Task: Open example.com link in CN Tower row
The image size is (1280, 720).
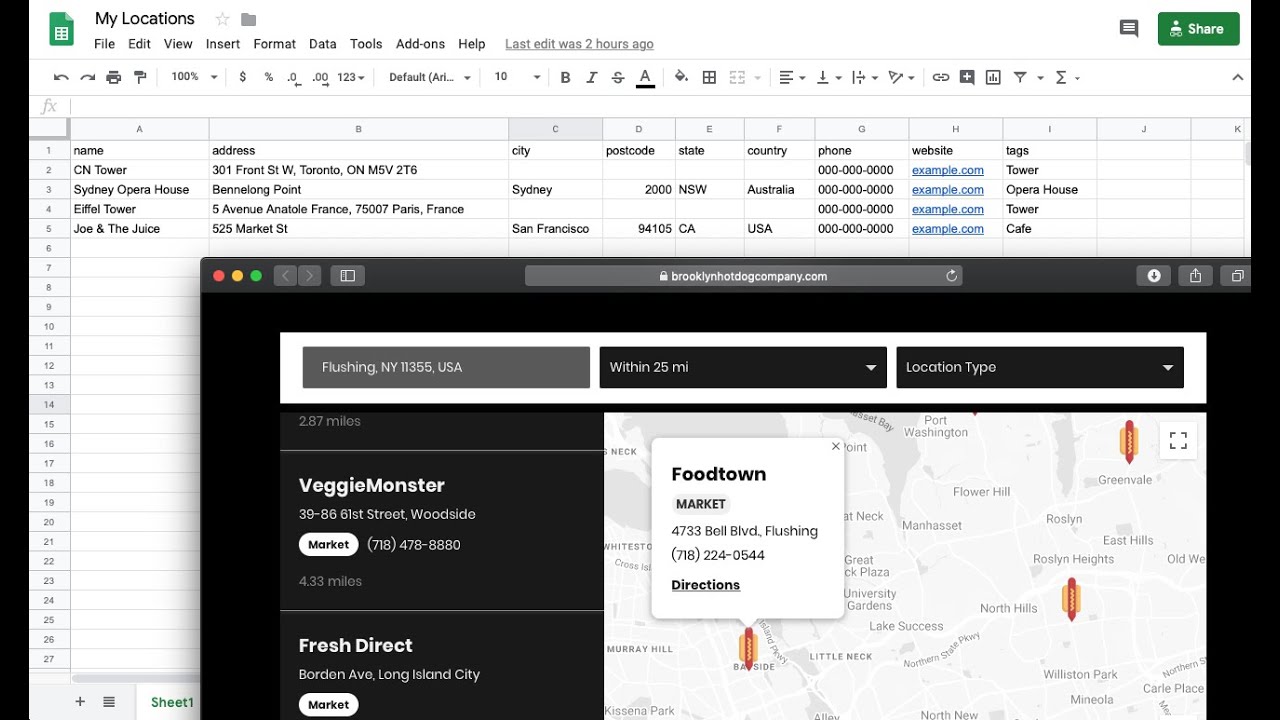Action: [948, 170]
